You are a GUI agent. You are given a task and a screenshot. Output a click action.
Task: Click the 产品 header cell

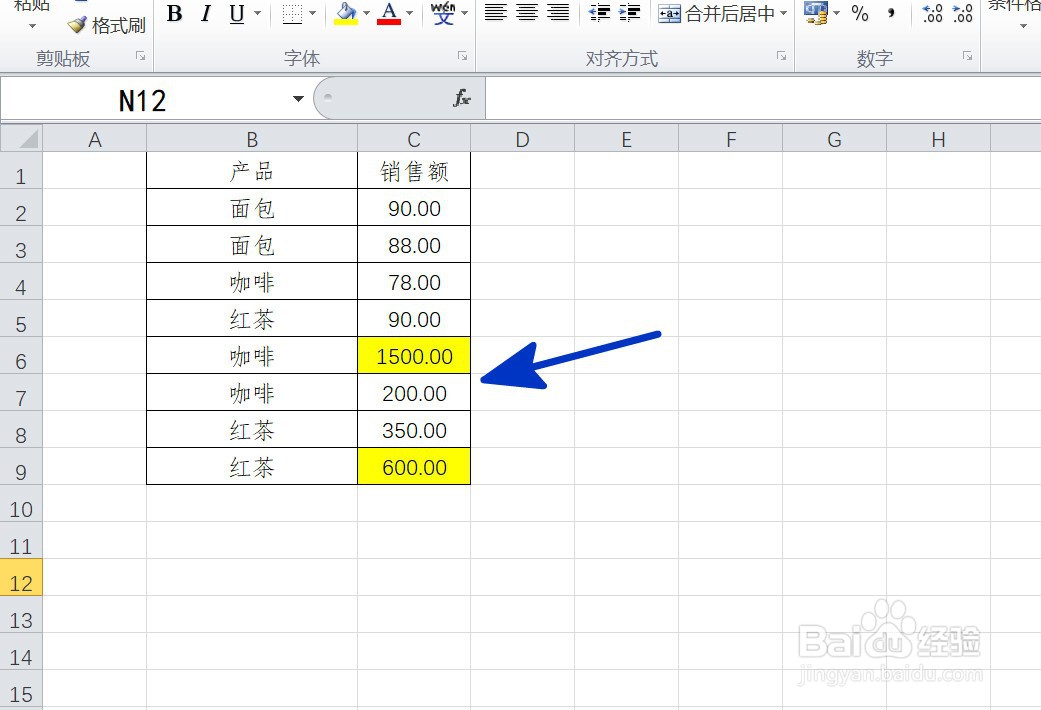tap(252, 171)
